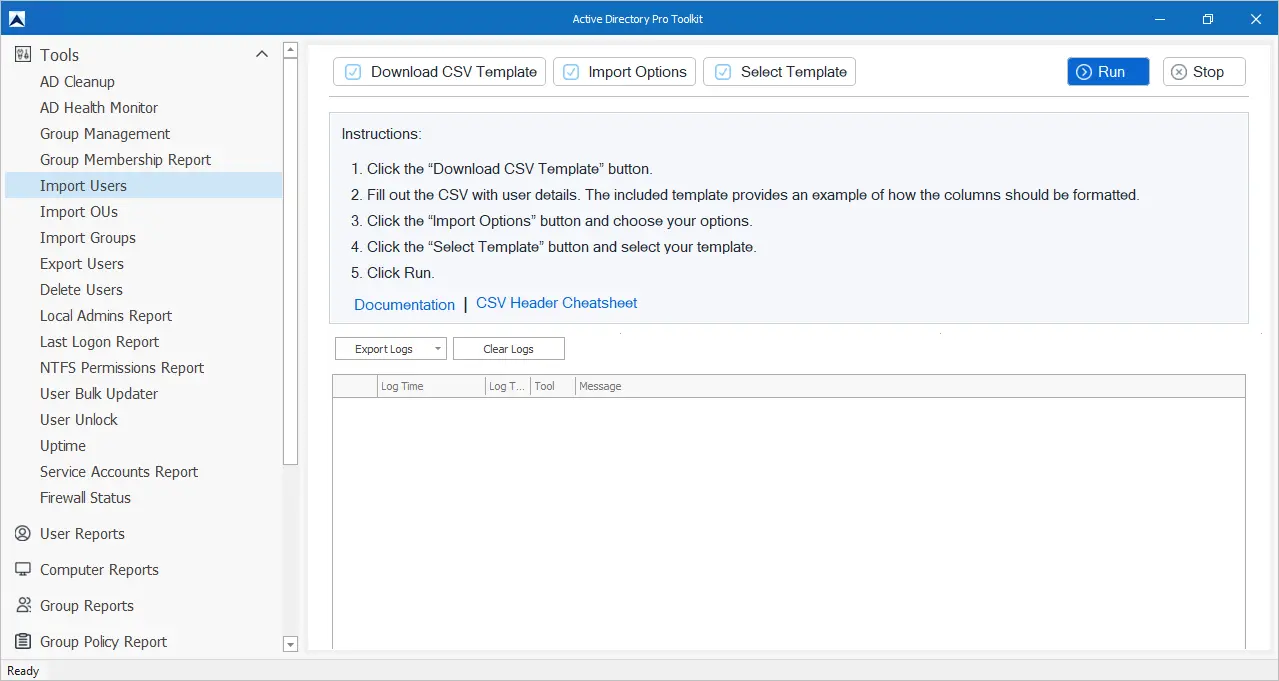
Task: Click the checkmark icon on Select Template
Action: [722, 72]
